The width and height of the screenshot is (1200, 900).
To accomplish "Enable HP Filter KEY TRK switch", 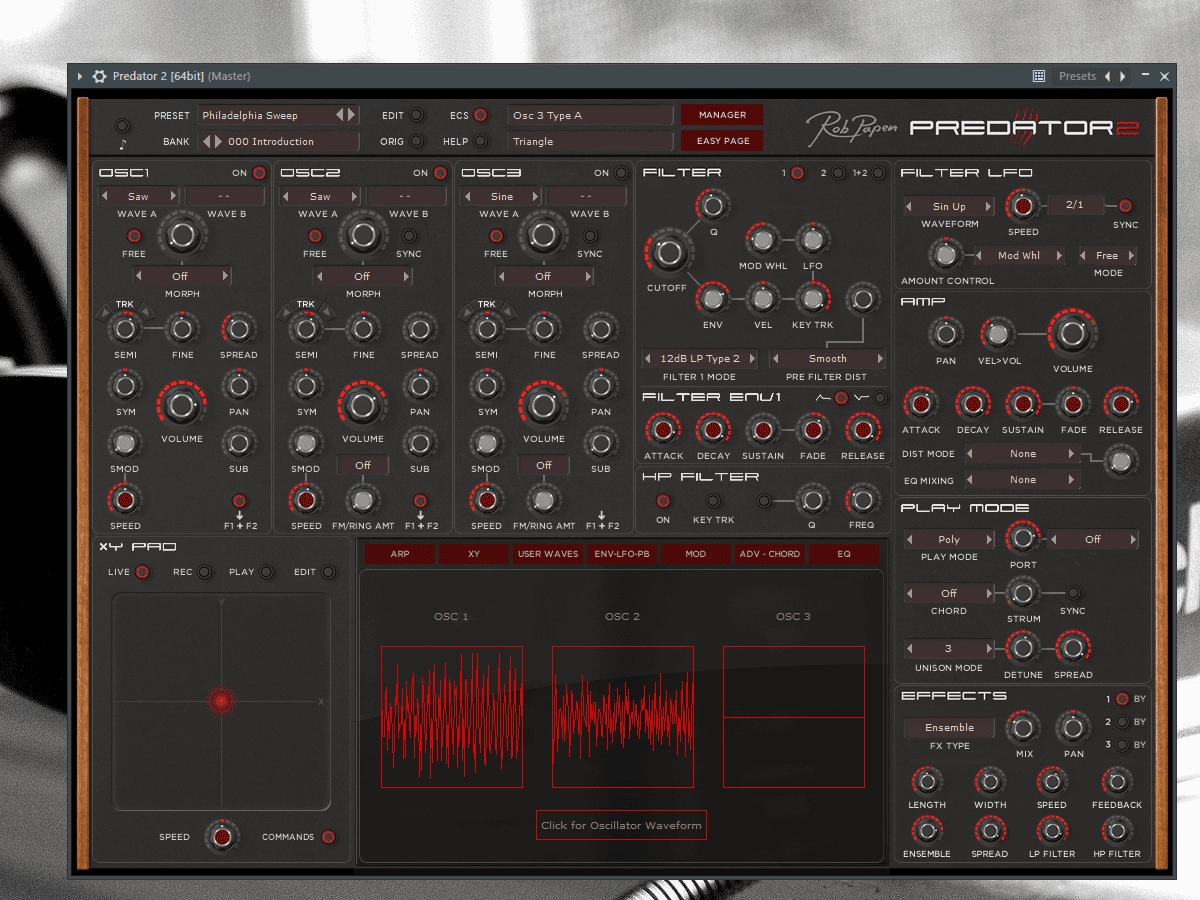I will pyautogui.click(x=713, y=501).
